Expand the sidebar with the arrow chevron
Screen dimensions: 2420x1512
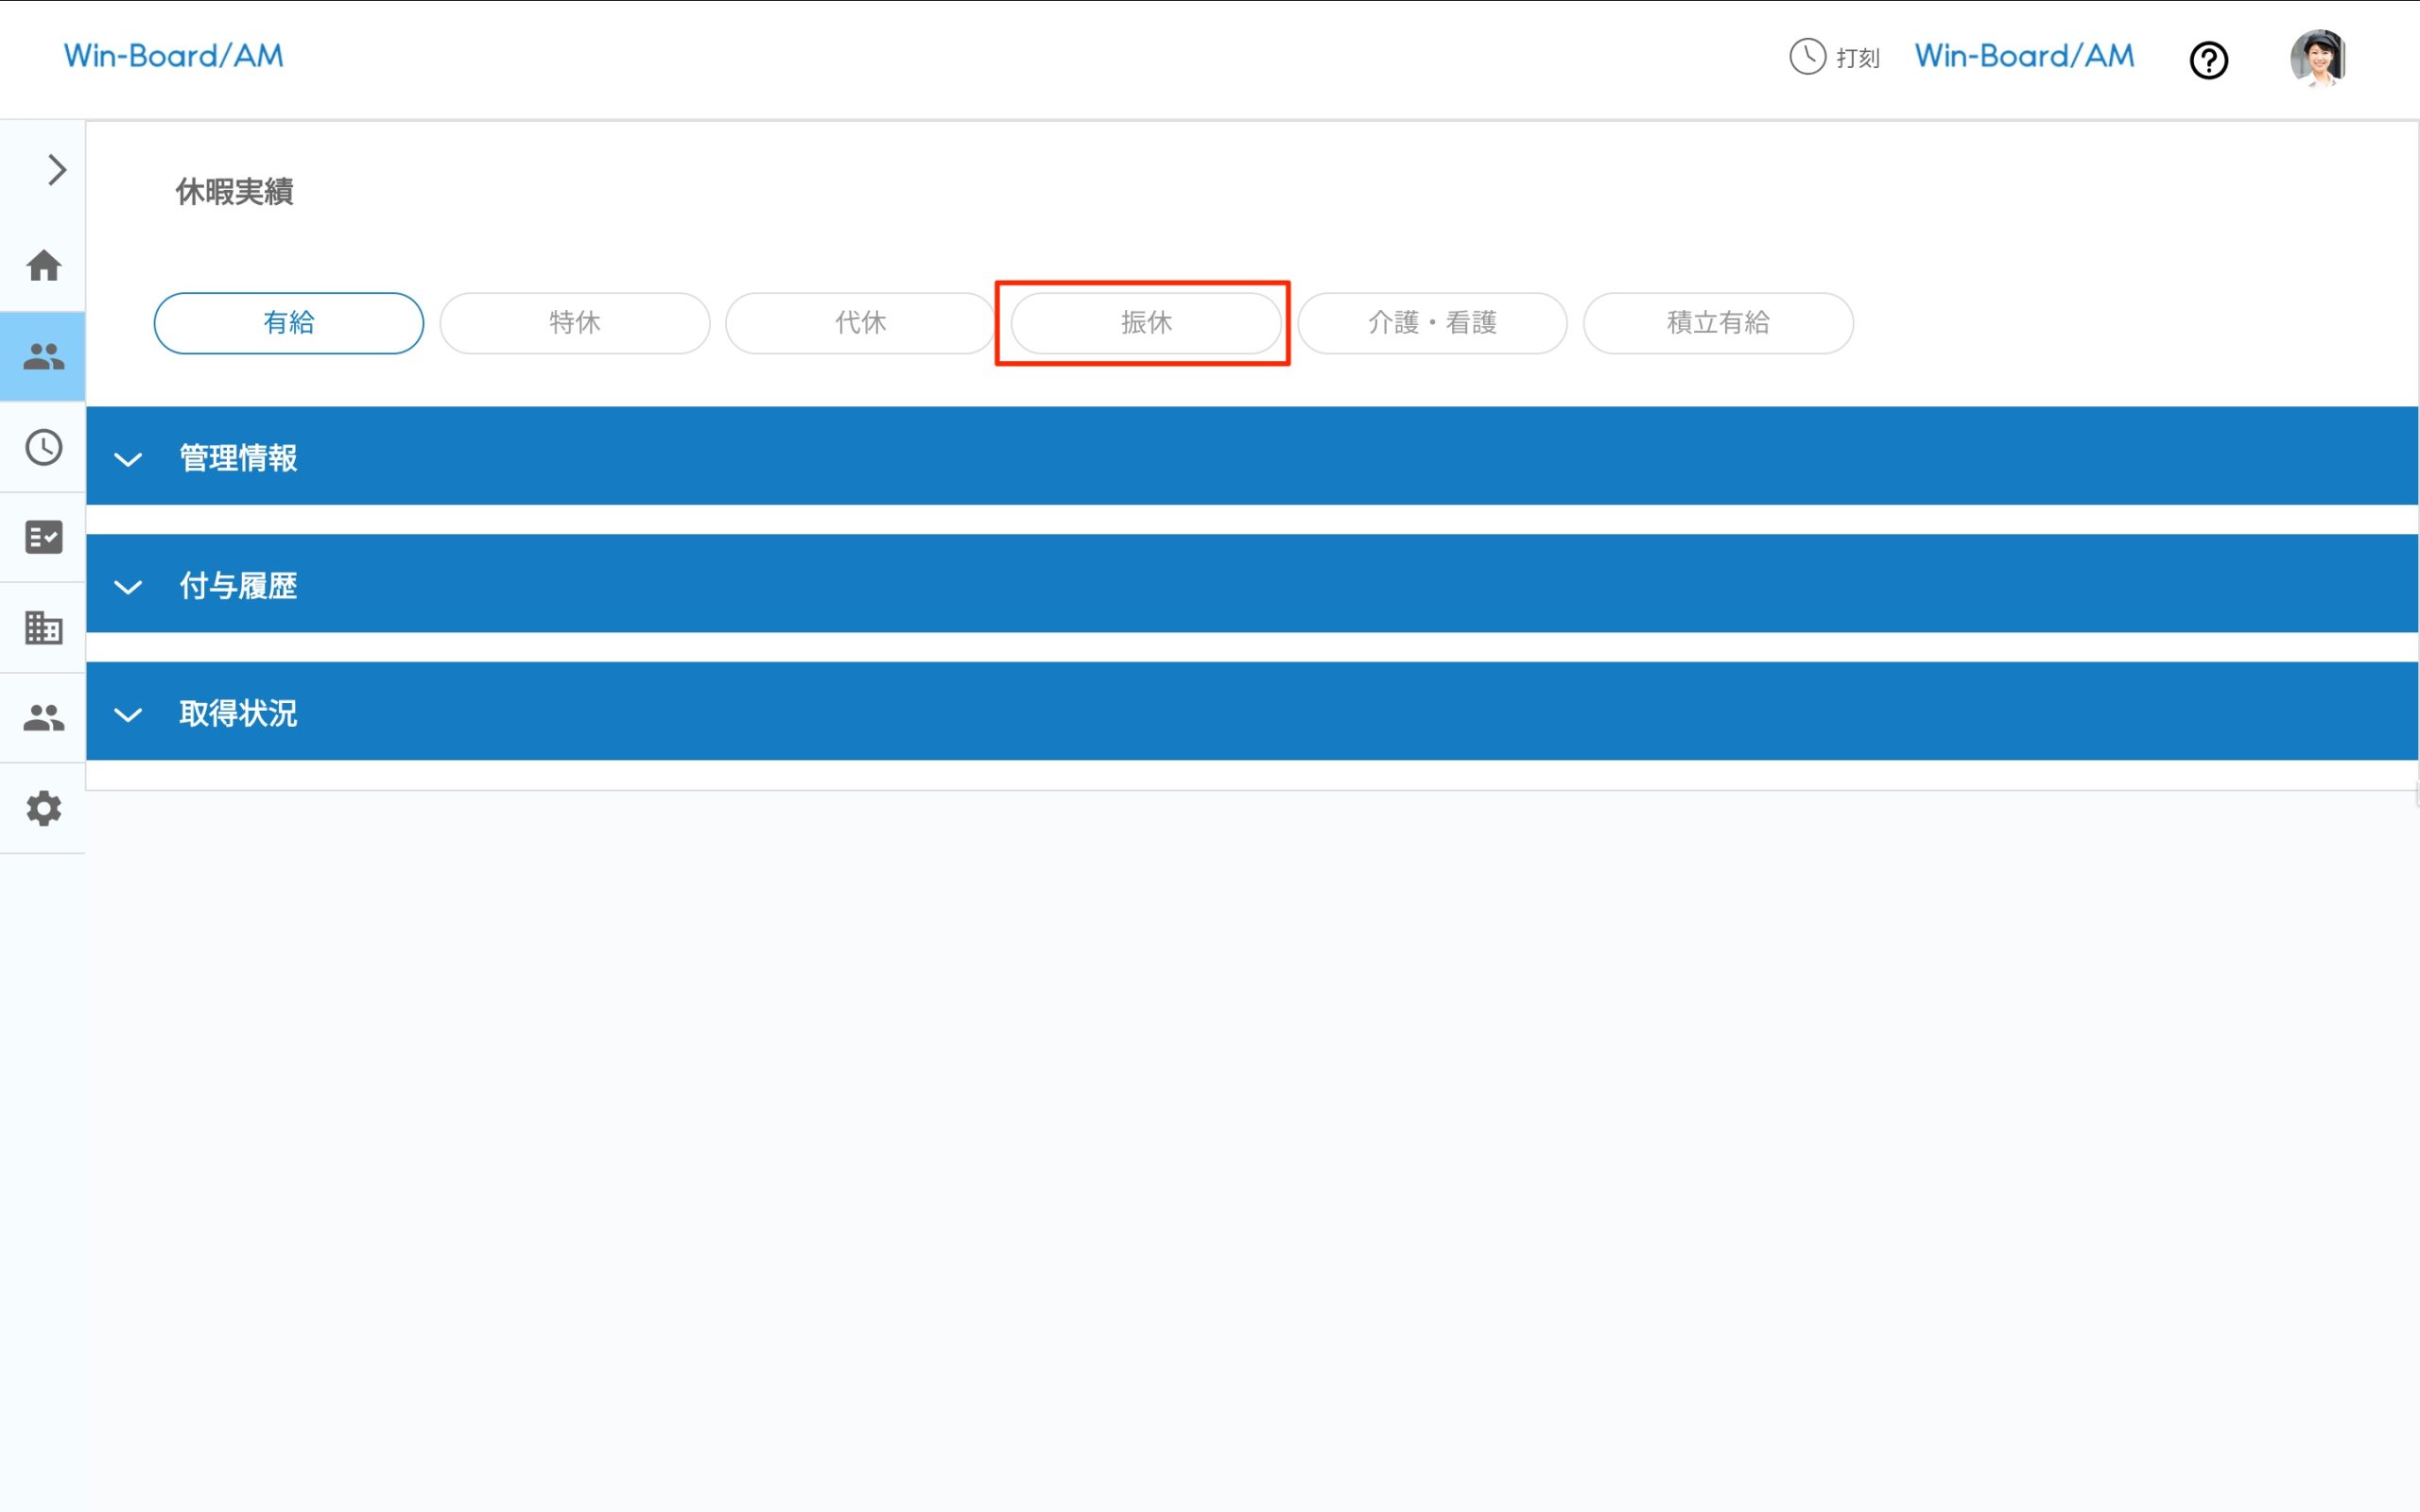click(x=56, y=170)
